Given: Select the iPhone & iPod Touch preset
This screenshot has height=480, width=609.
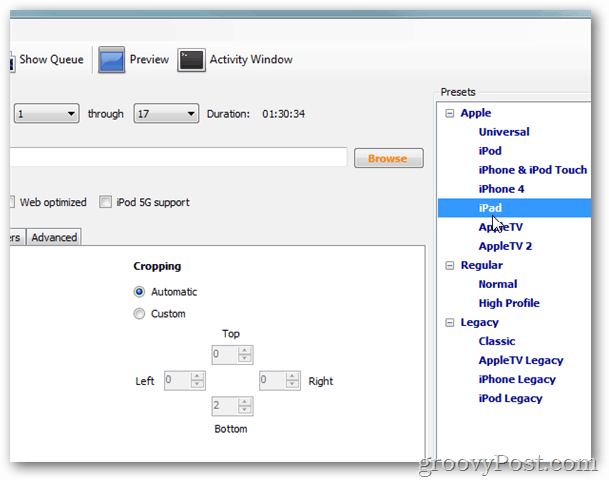Looking at the screenshot, I should [x=532, y=170].
